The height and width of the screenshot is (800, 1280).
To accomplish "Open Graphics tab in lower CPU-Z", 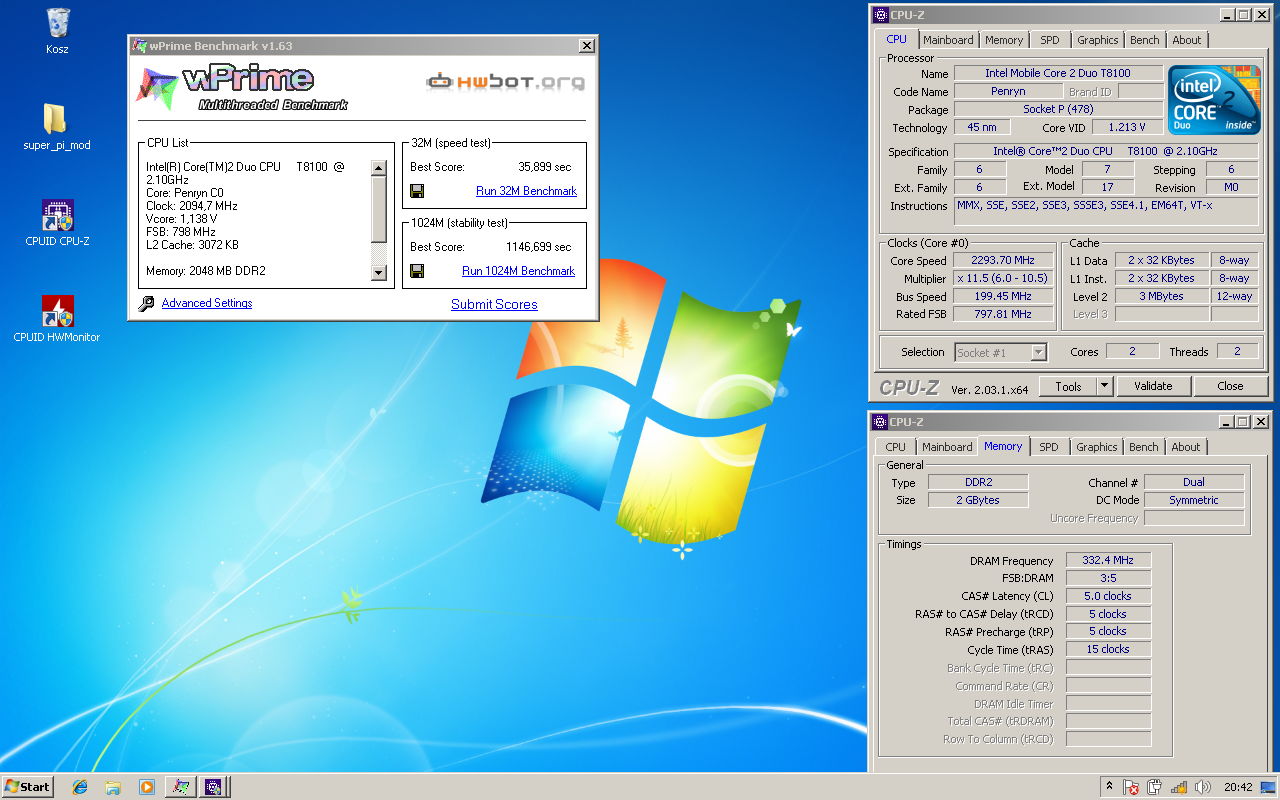I will pyautogui.click(x=1096, y=447).
